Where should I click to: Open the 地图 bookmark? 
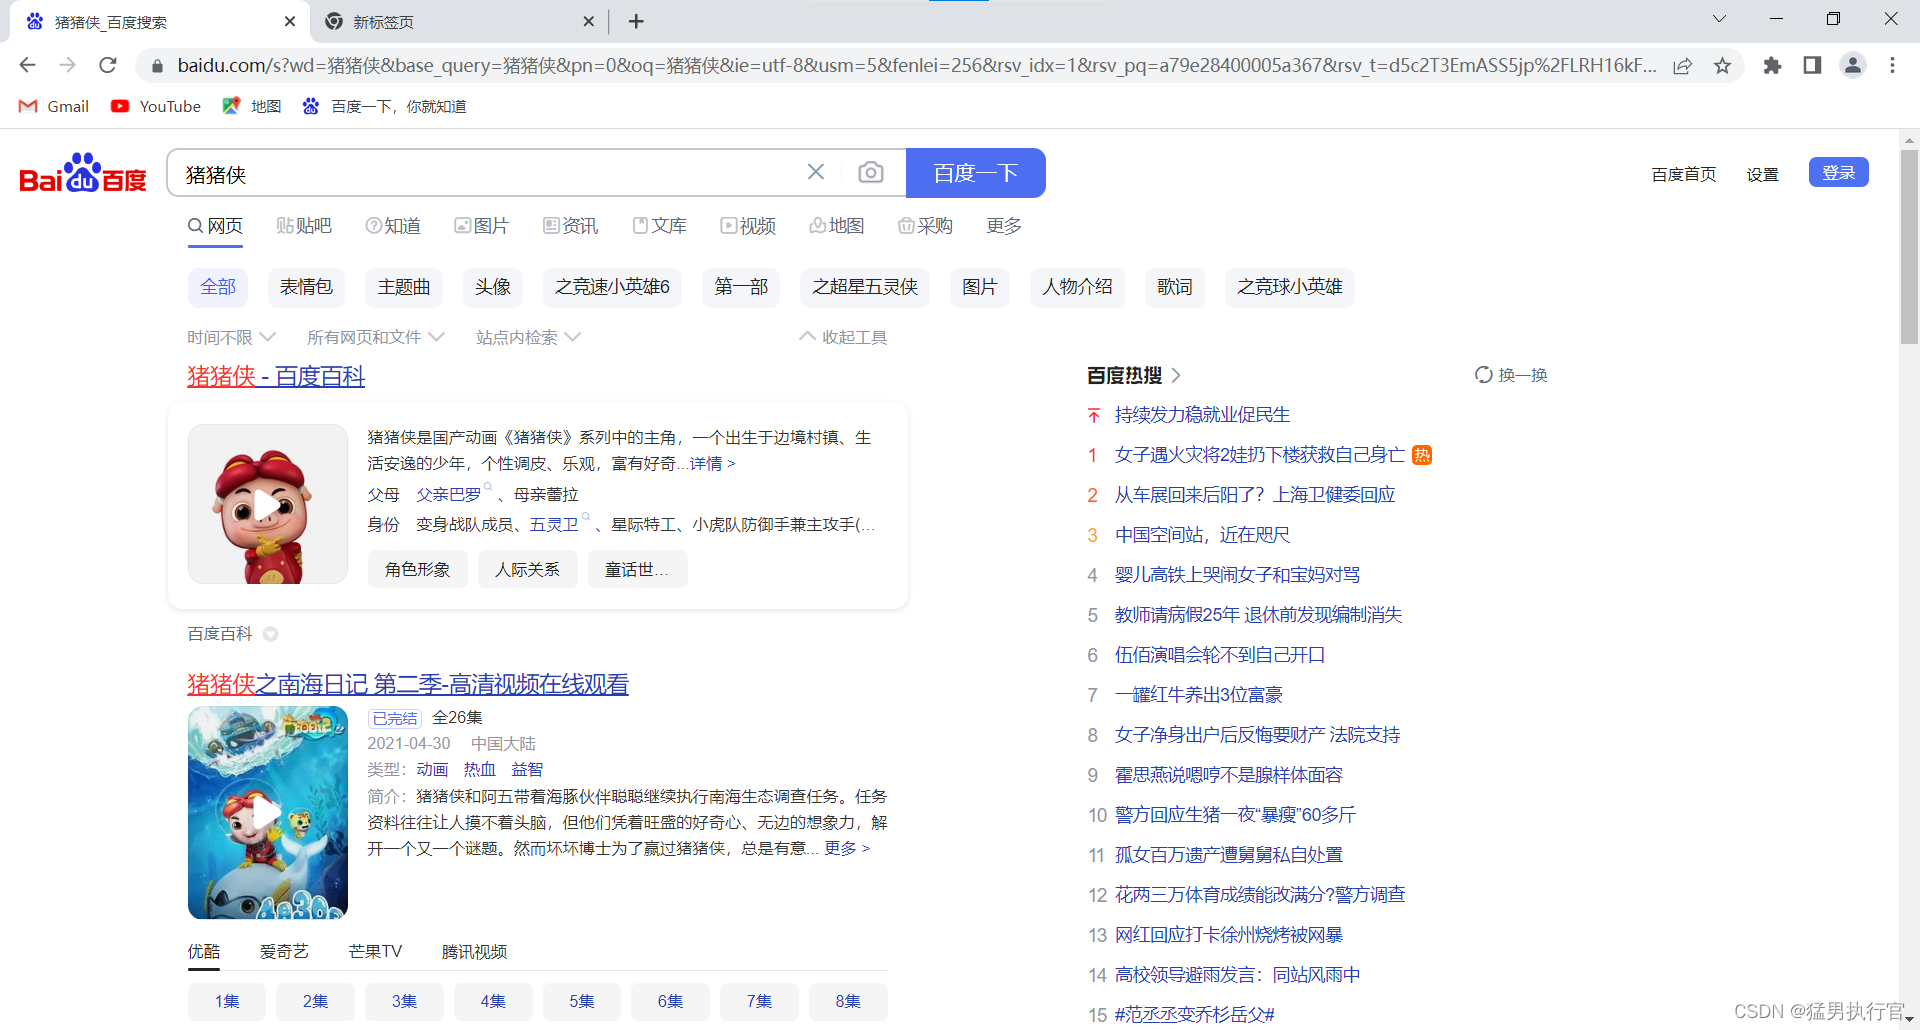[252, 106]
